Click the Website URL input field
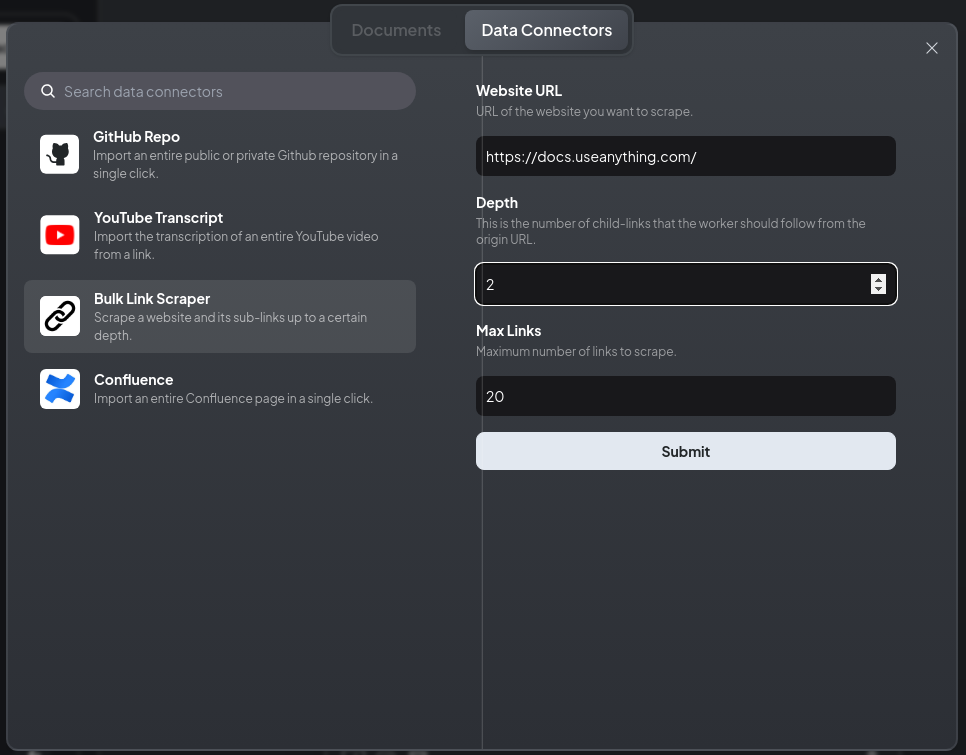 686,156
